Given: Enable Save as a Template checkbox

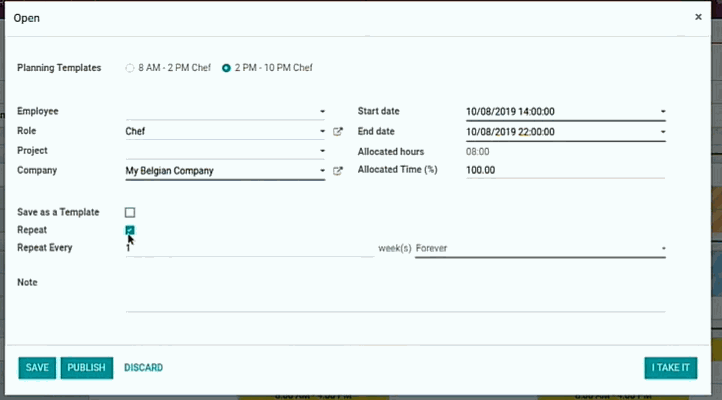Looking at the screenshot, I should (130, 212).
